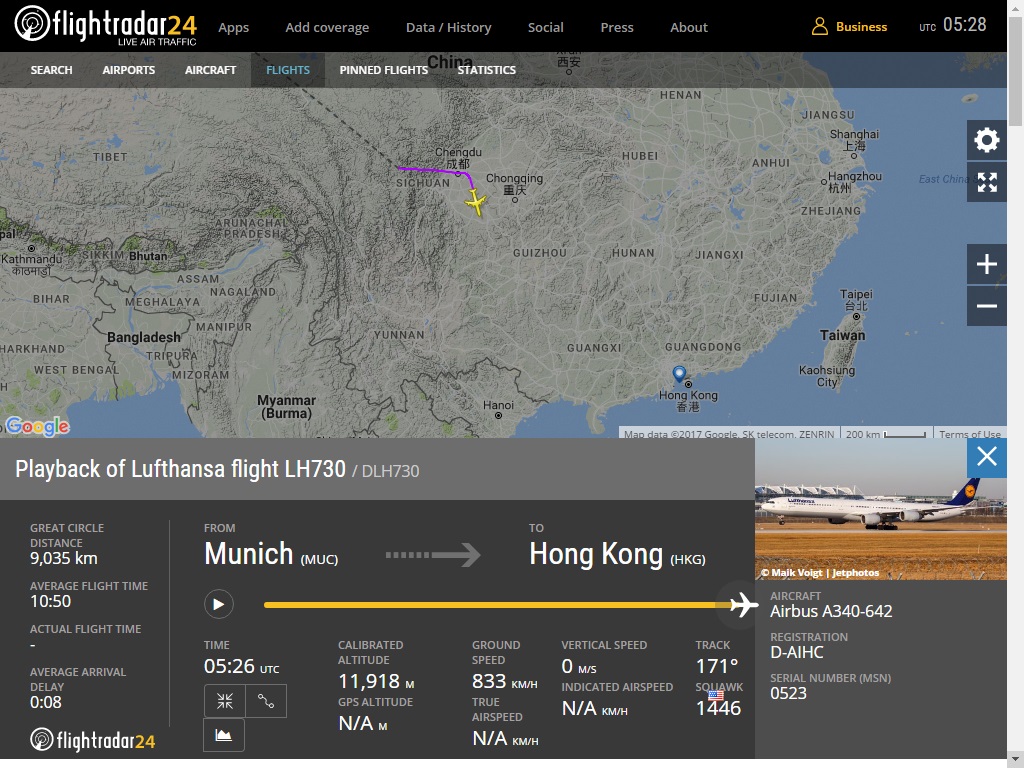Zoom out of the map

coord(986,306)
